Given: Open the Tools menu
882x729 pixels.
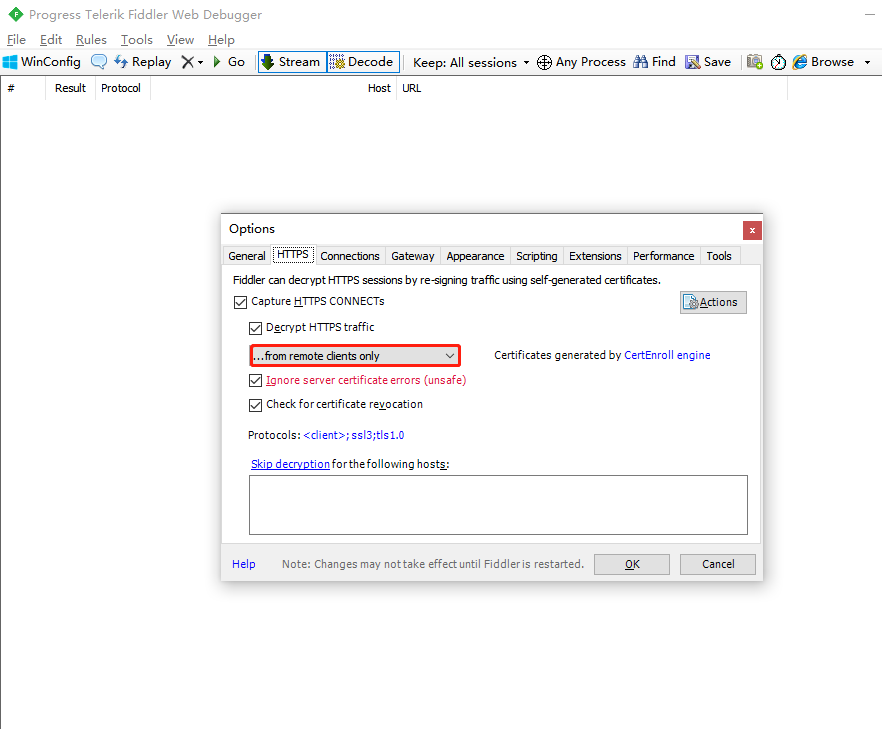Looking at the screenshot, I should [x=137, y=39].
